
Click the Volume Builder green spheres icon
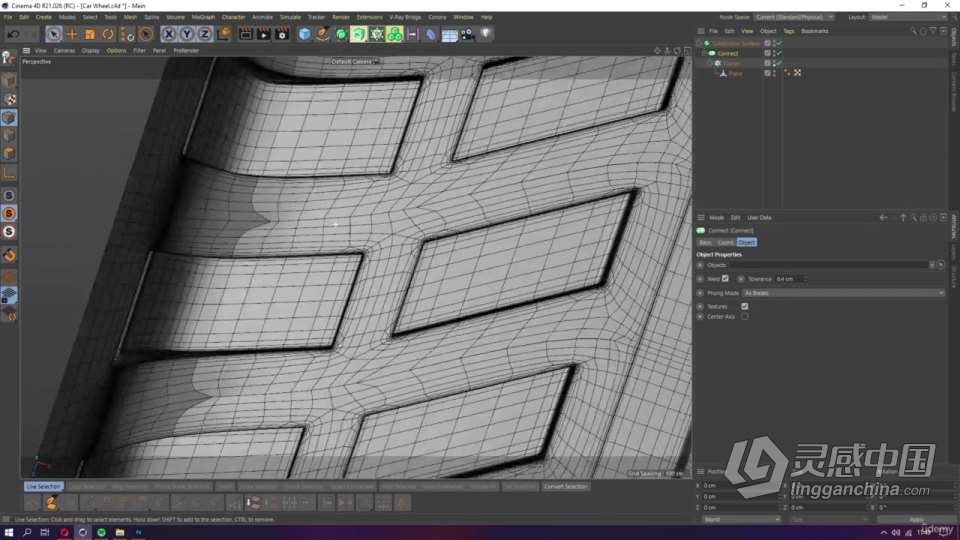point(395,34)
